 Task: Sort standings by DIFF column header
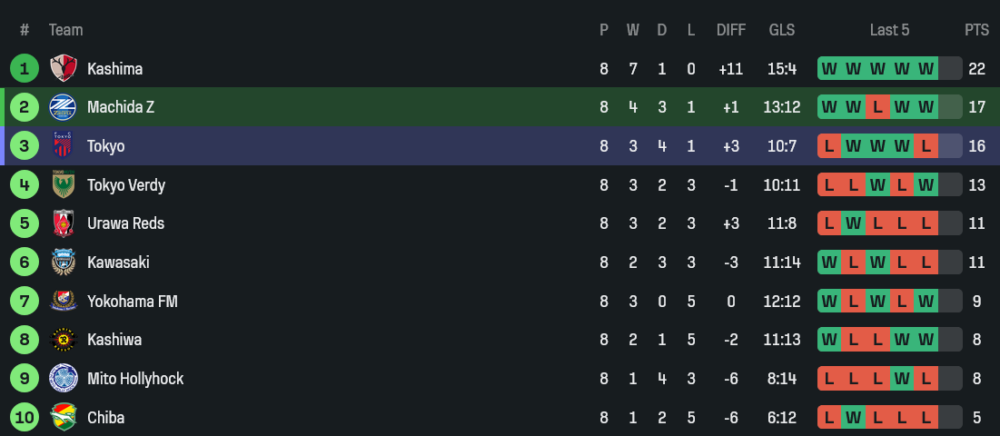(731, 30)
